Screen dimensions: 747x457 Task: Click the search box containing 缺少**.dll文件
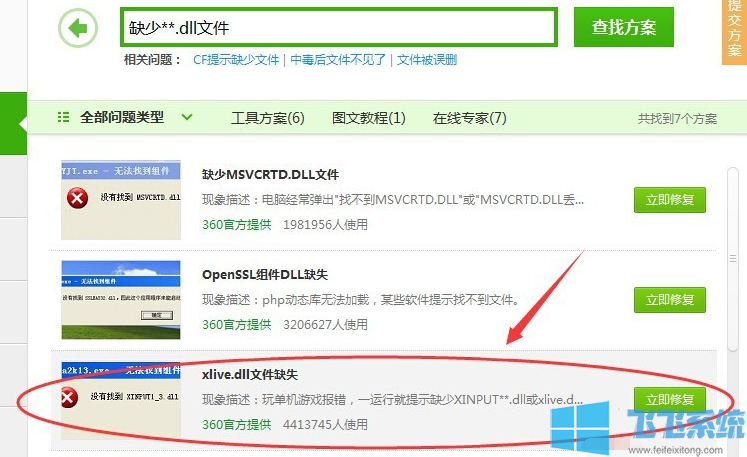[338, 27]
